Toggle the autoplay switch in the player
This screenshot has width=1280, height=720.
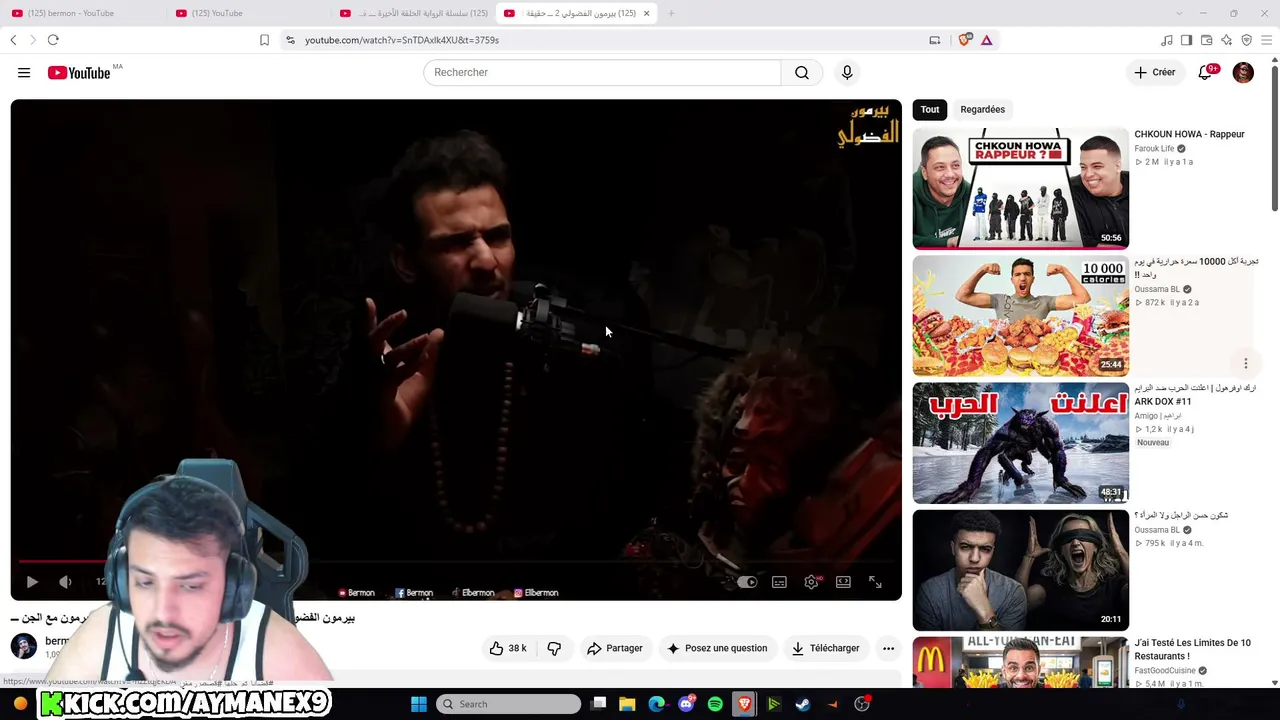point(747,582)
